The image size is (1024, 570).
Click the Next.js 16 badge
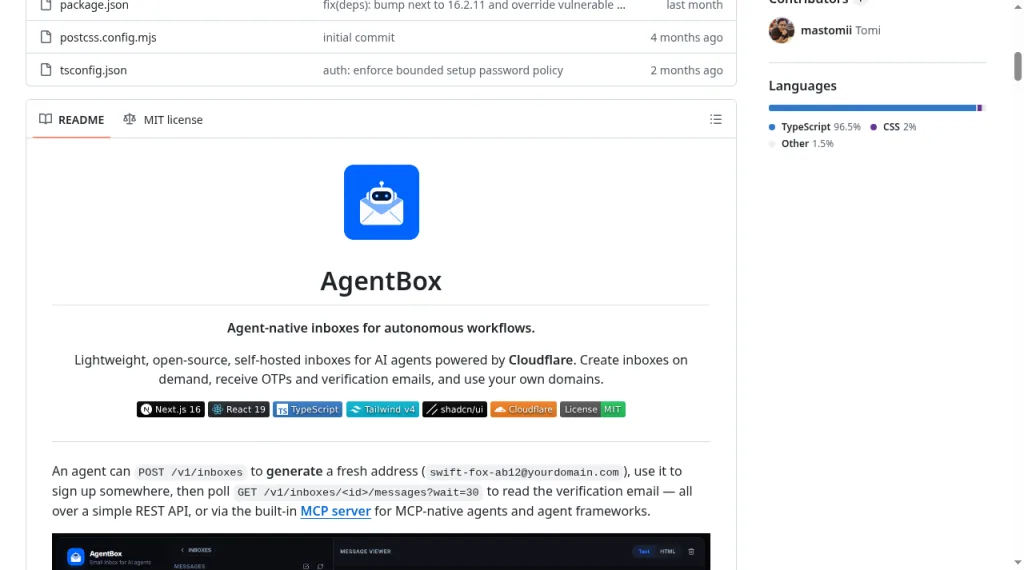coord(170,409)
